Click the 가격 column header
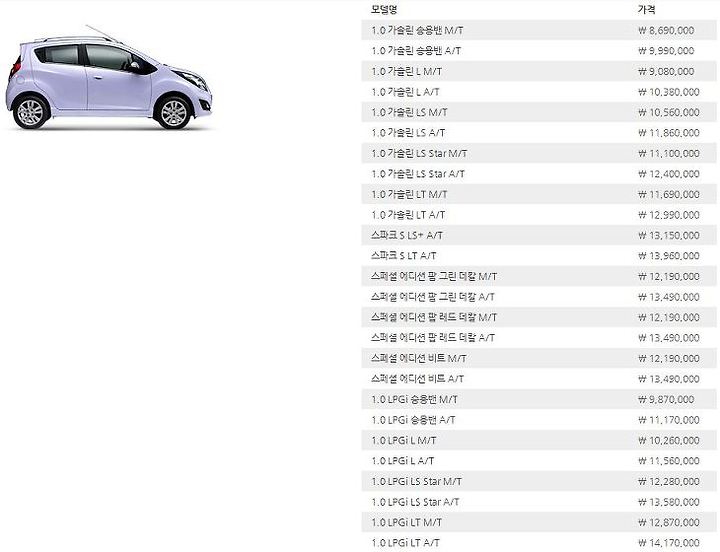Image resolution: width=720 pixels, height=552 pixels. pos(646,9)
